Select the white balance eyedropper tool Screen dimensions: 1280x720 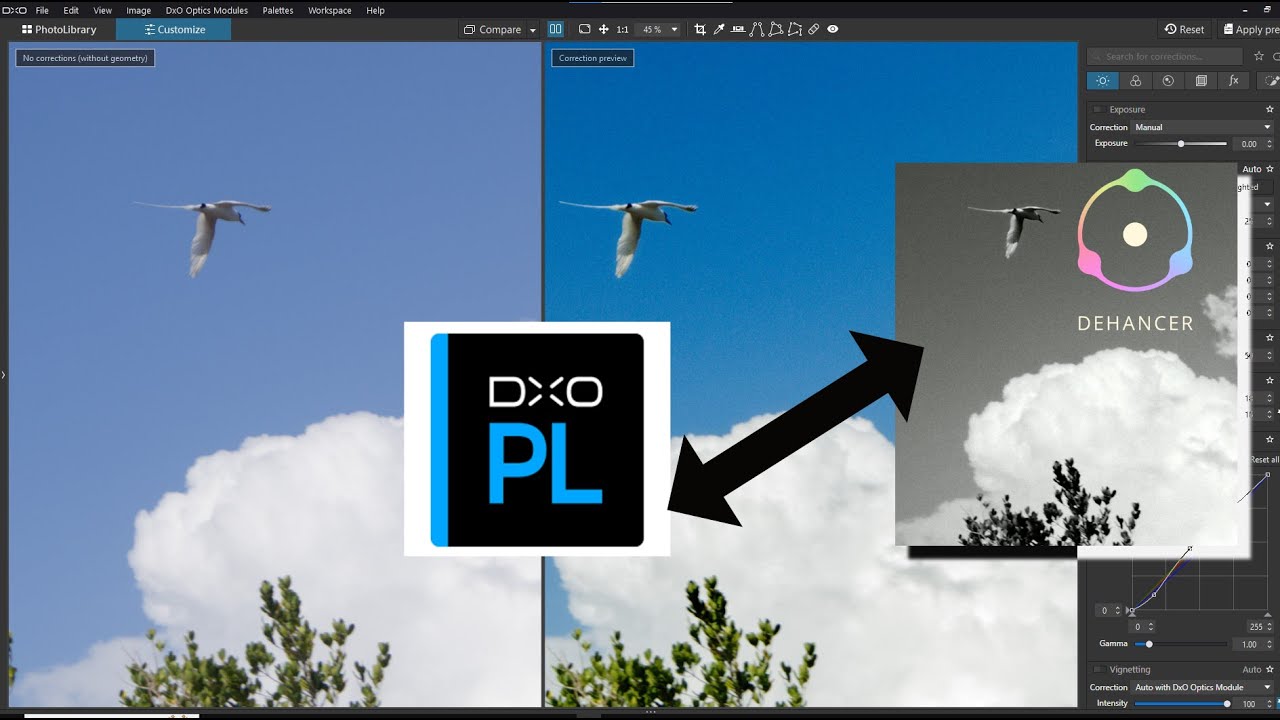tap(719, 29)
